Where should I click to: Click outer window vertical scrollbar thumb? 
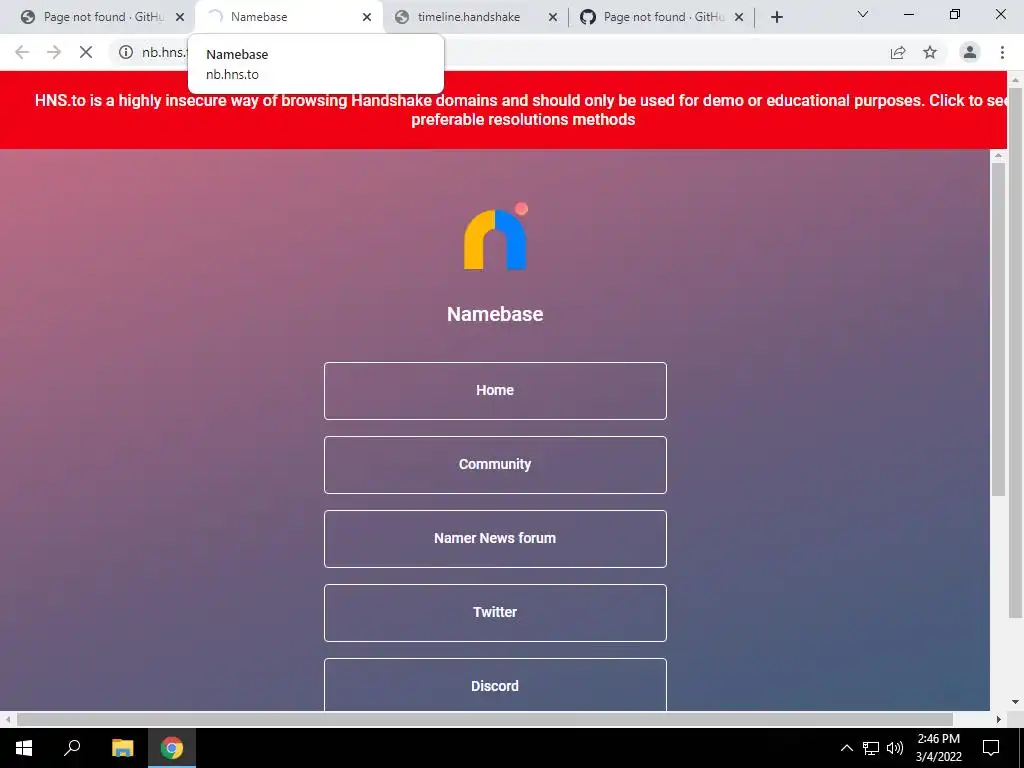[x=1016, y=353]
